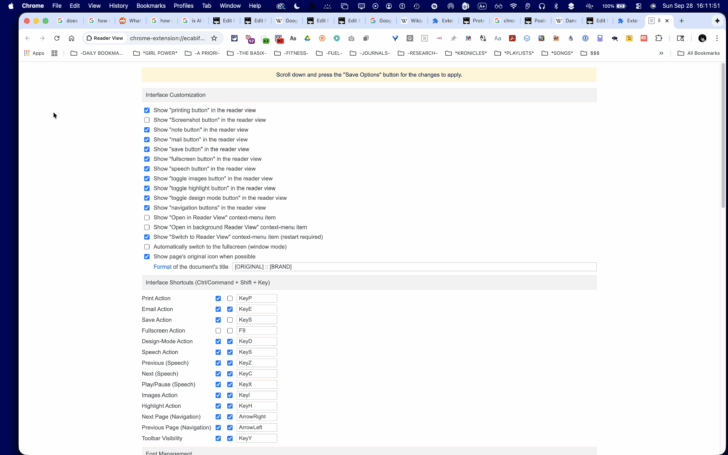Open Chrome's three-dot menu
728x455 pixels.
pyautogui.click(x=717, y=39)
